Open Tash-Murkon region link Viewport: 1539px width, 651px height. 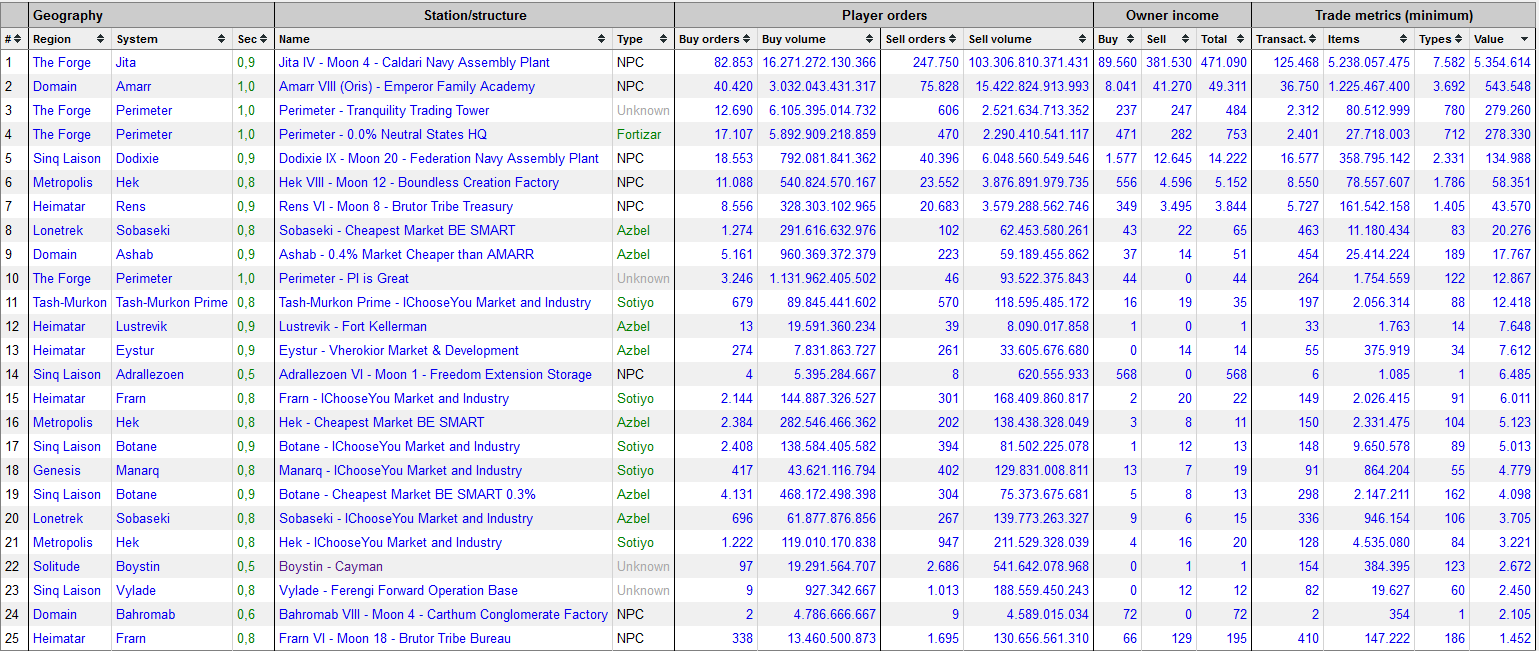70,302
